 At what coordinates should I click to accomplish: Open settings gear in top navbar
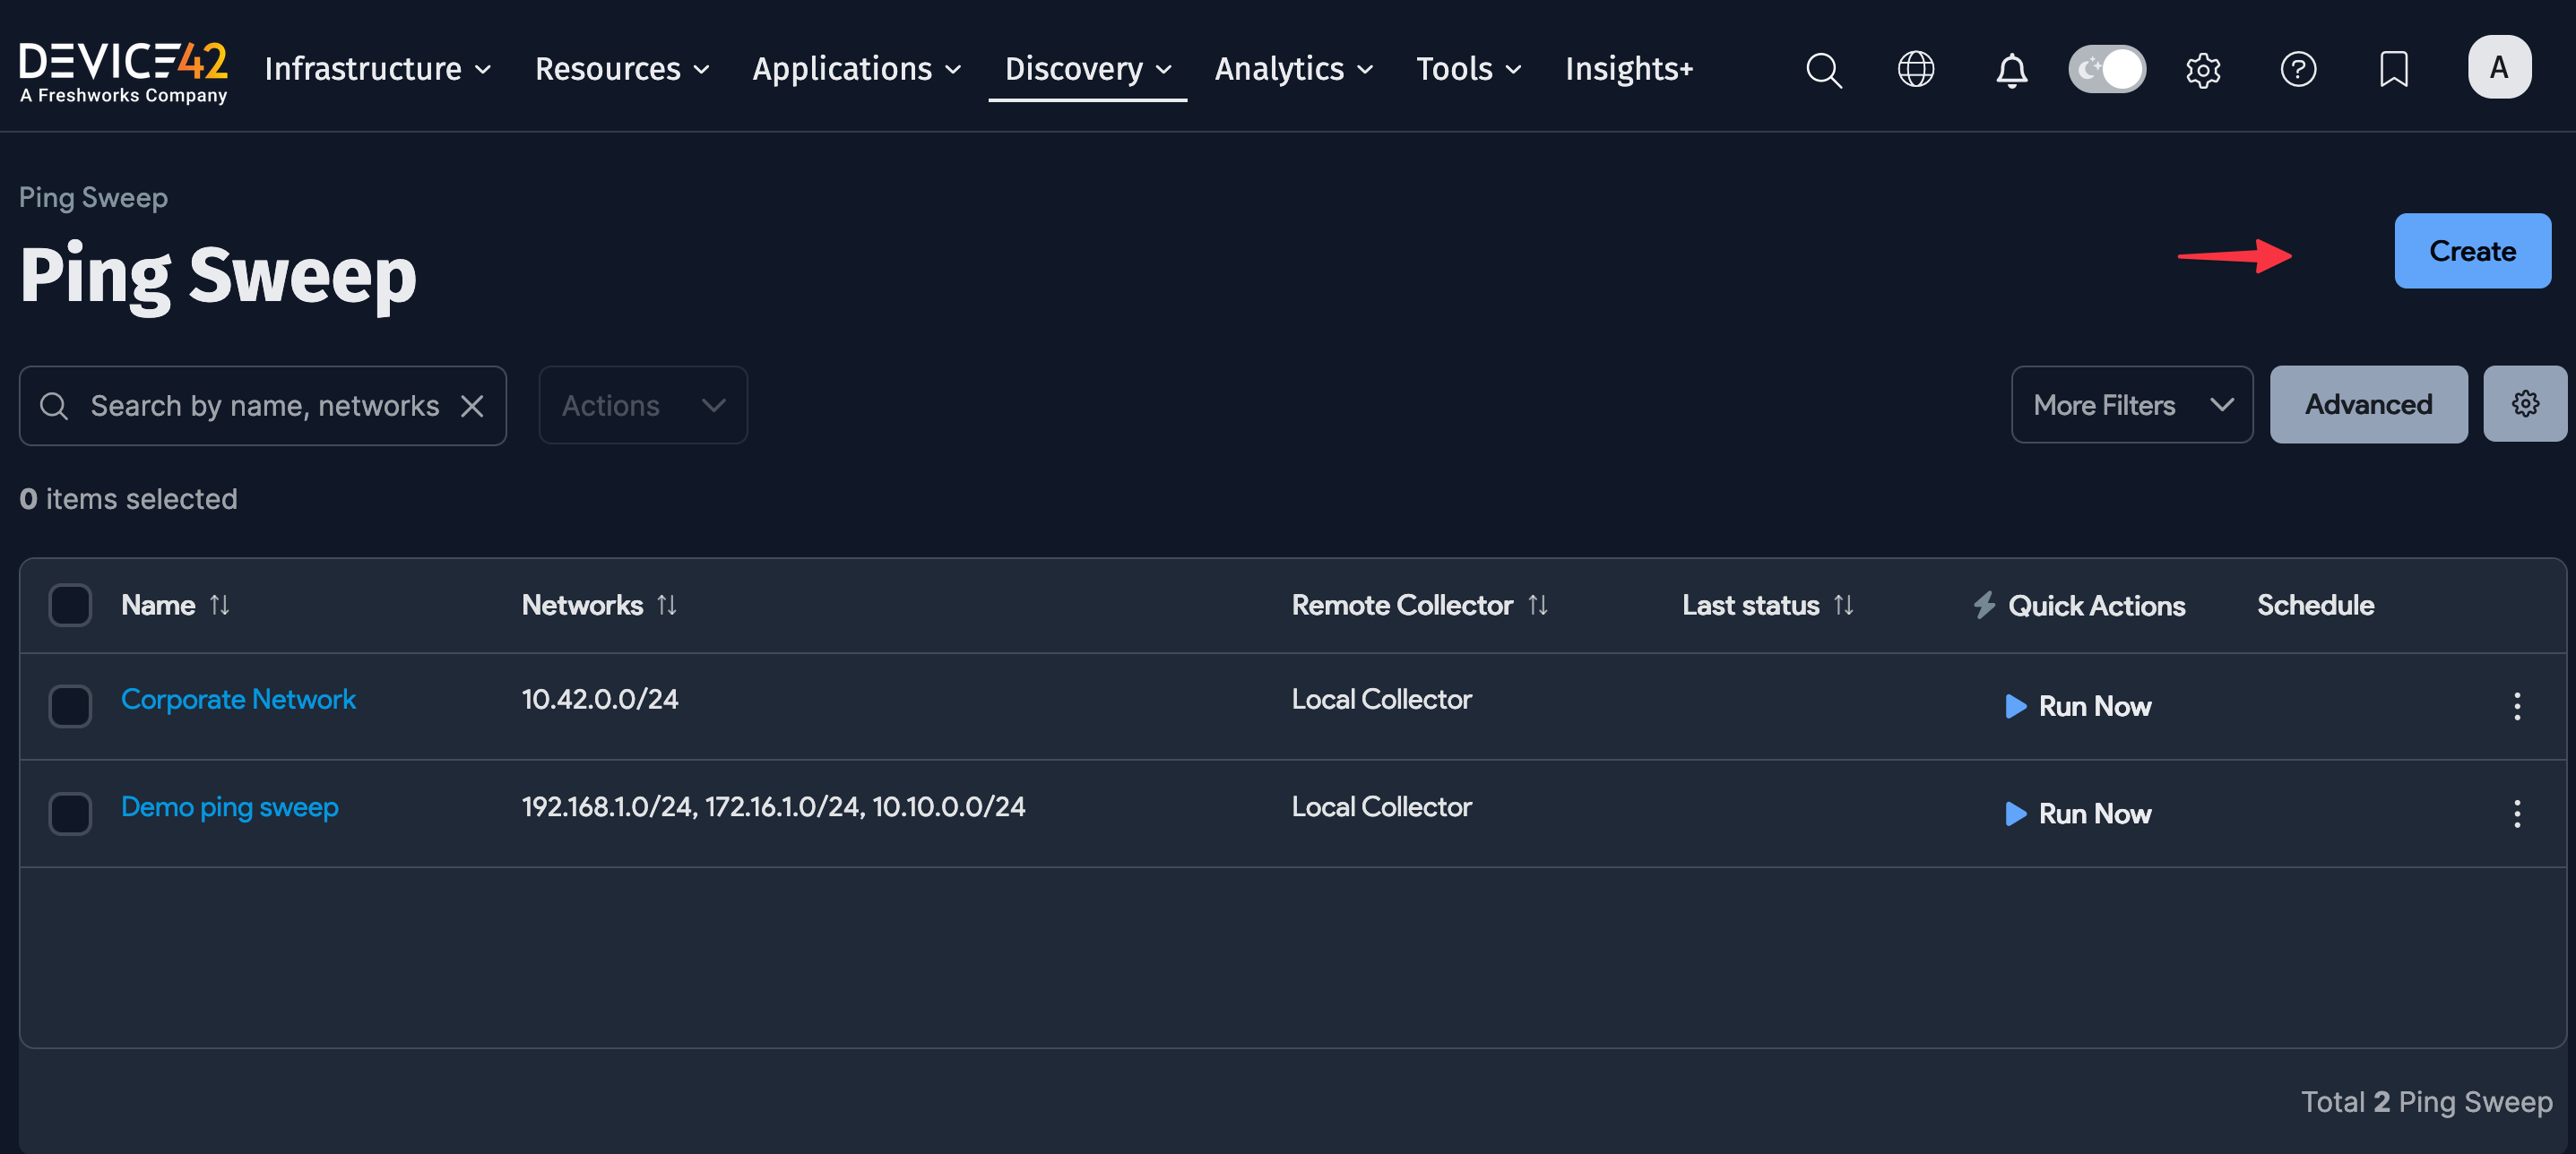click(2202, 69)
